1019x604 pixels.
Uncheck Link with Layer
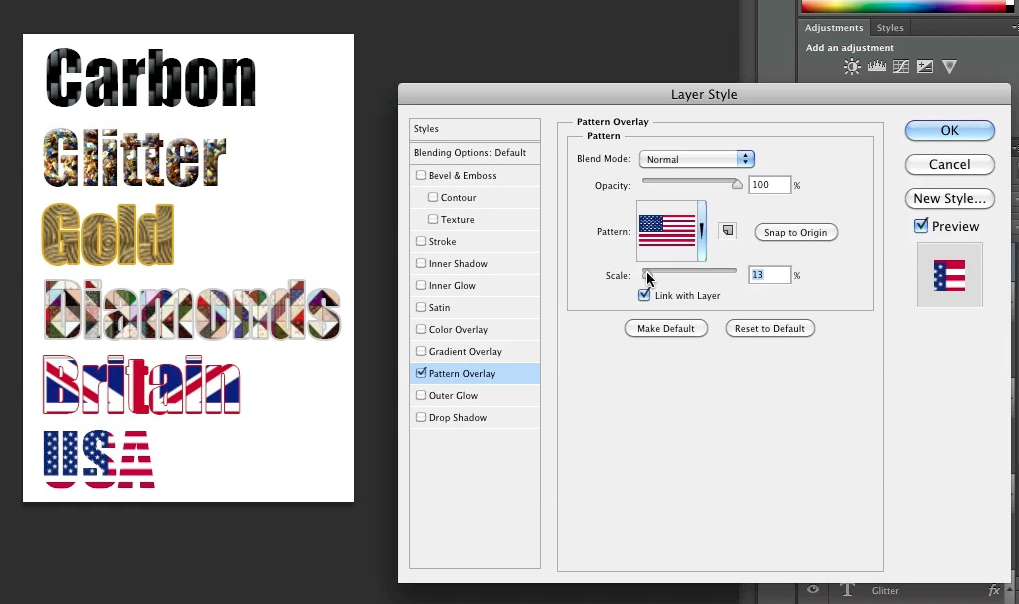644,295
